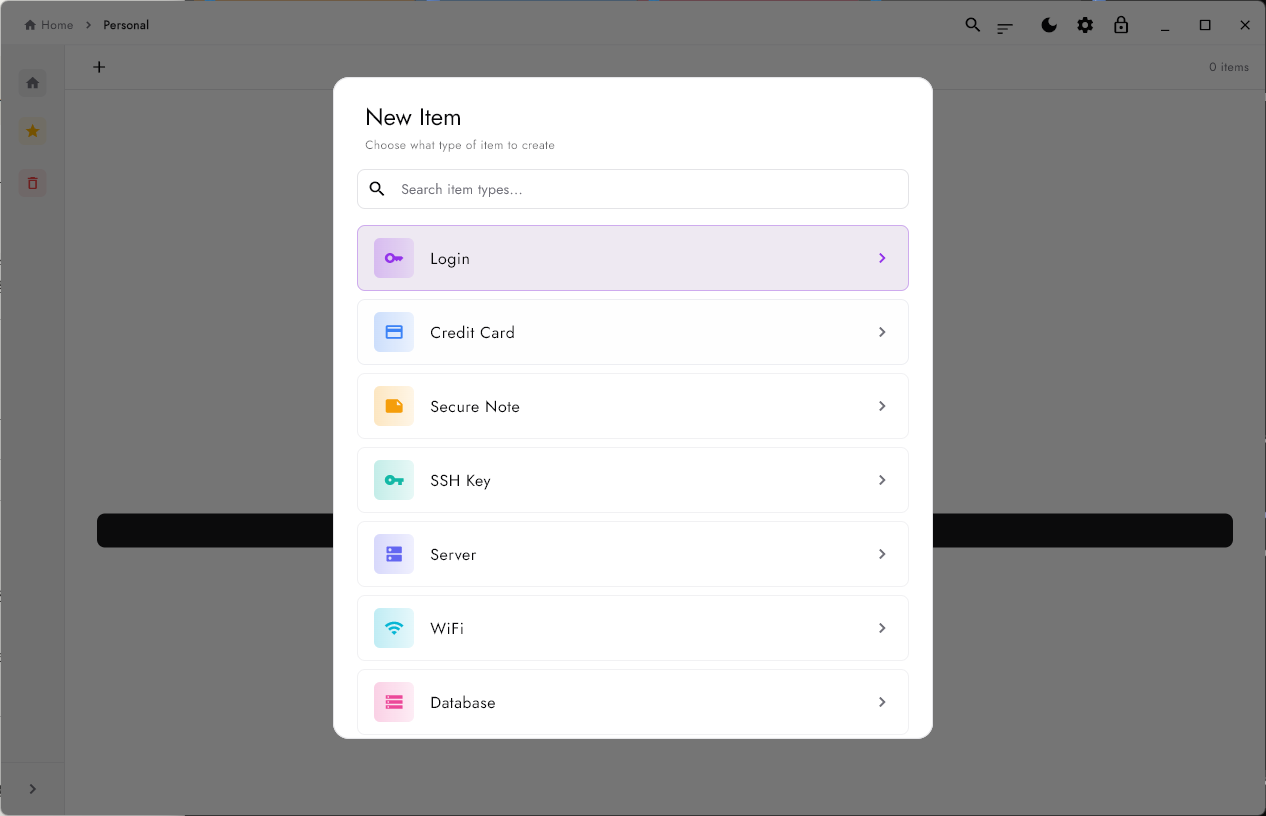Open Server row chevron
The height and width of the screenshot is (816, 1266).
click(x=882, y=554)
